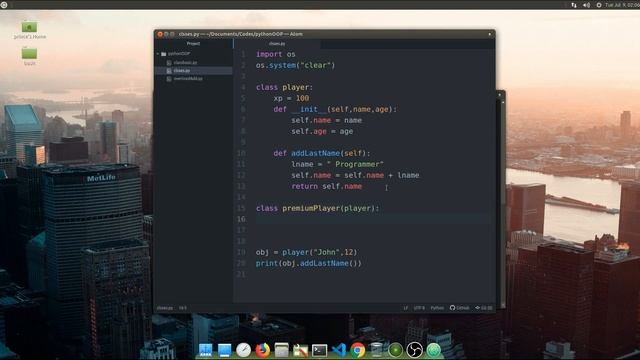640x360 pixels.
Task: Launch OBS Studio from the dock
Action: tap(414, 350)
